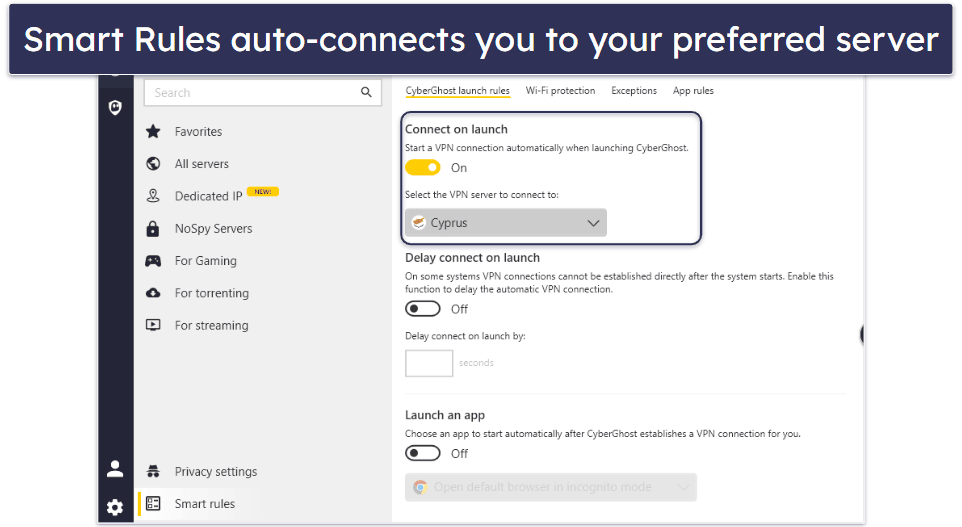Enable the Delay connect on launch toggle
The height and width of the screenshot is (527, 962).
(x=423, y=309)
